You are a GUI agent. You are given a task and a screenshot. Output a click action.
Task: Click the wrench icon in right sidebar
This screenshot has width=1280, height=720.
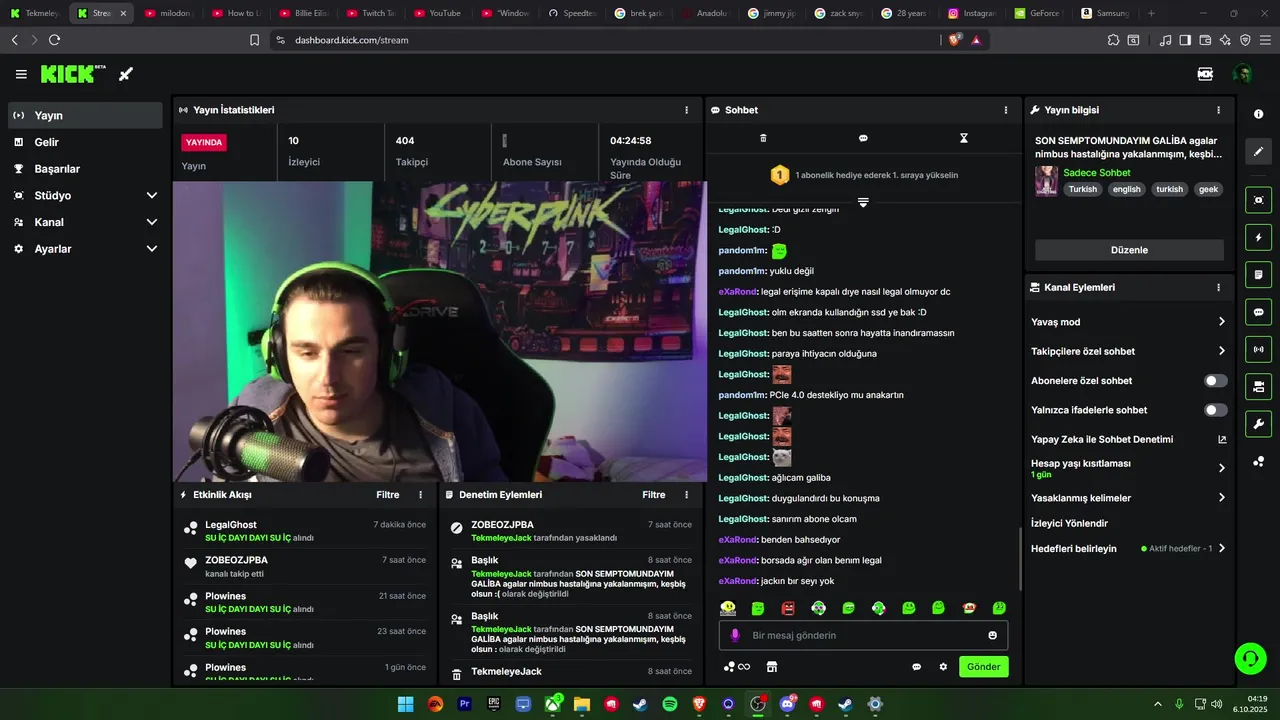1259,424
